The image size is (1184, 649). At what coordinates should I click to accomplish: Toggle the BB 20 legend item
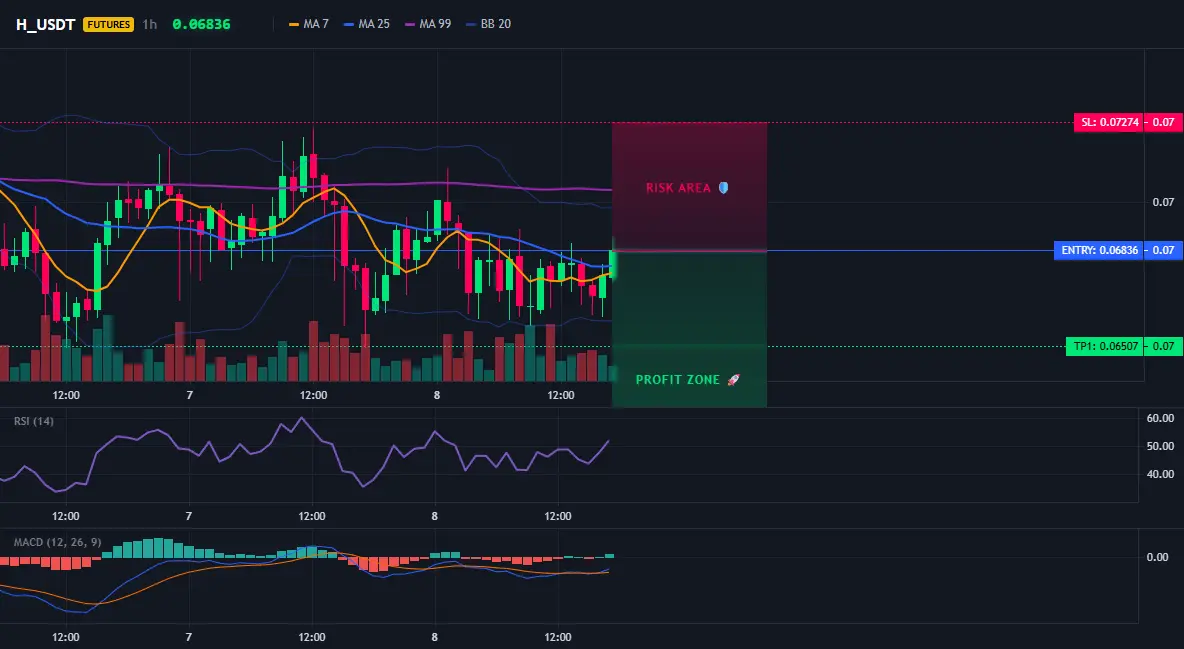pyautogui.click(x=489, y=24)
